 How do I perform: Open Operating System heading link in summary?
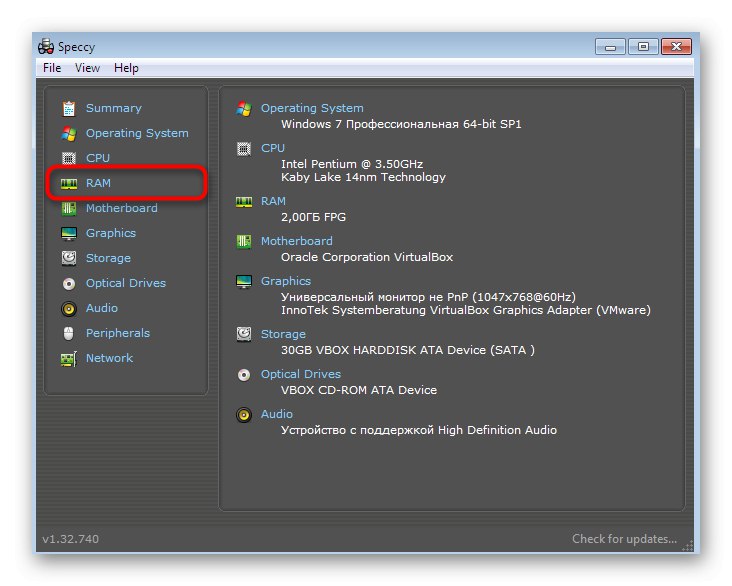[x=312, y=108]
